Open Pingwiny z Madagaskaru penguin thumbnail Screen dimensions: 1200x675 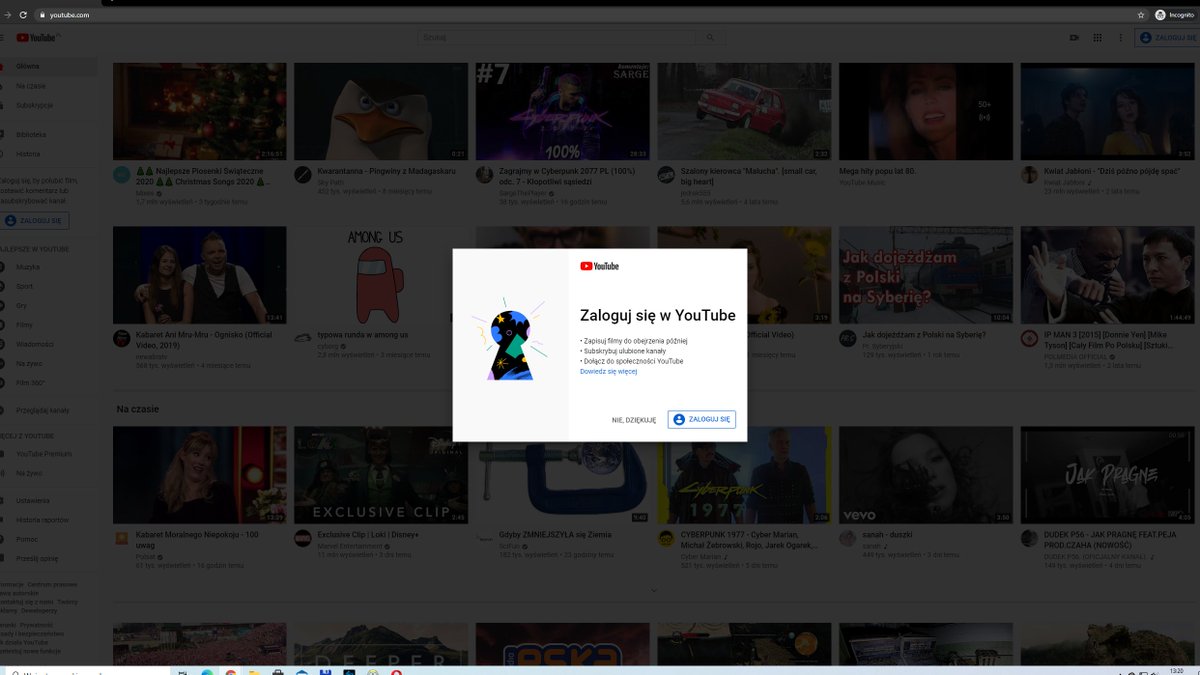[x=381, y=111]
